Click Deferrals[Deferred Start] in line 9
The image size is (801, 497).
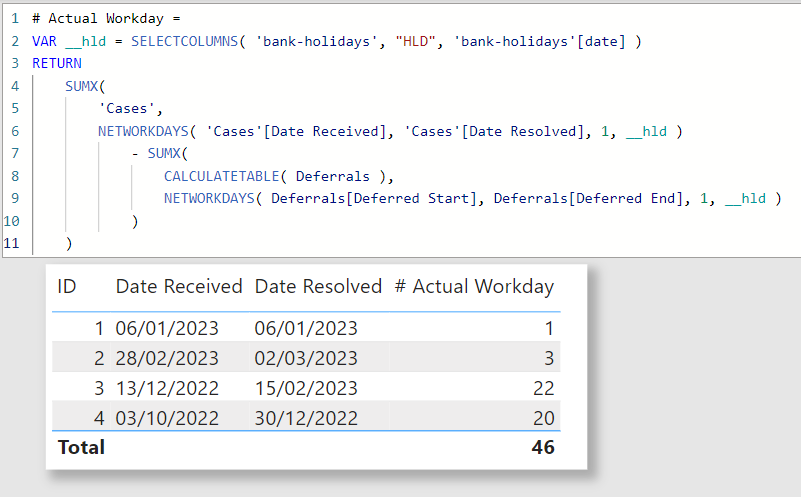(373, 199)
